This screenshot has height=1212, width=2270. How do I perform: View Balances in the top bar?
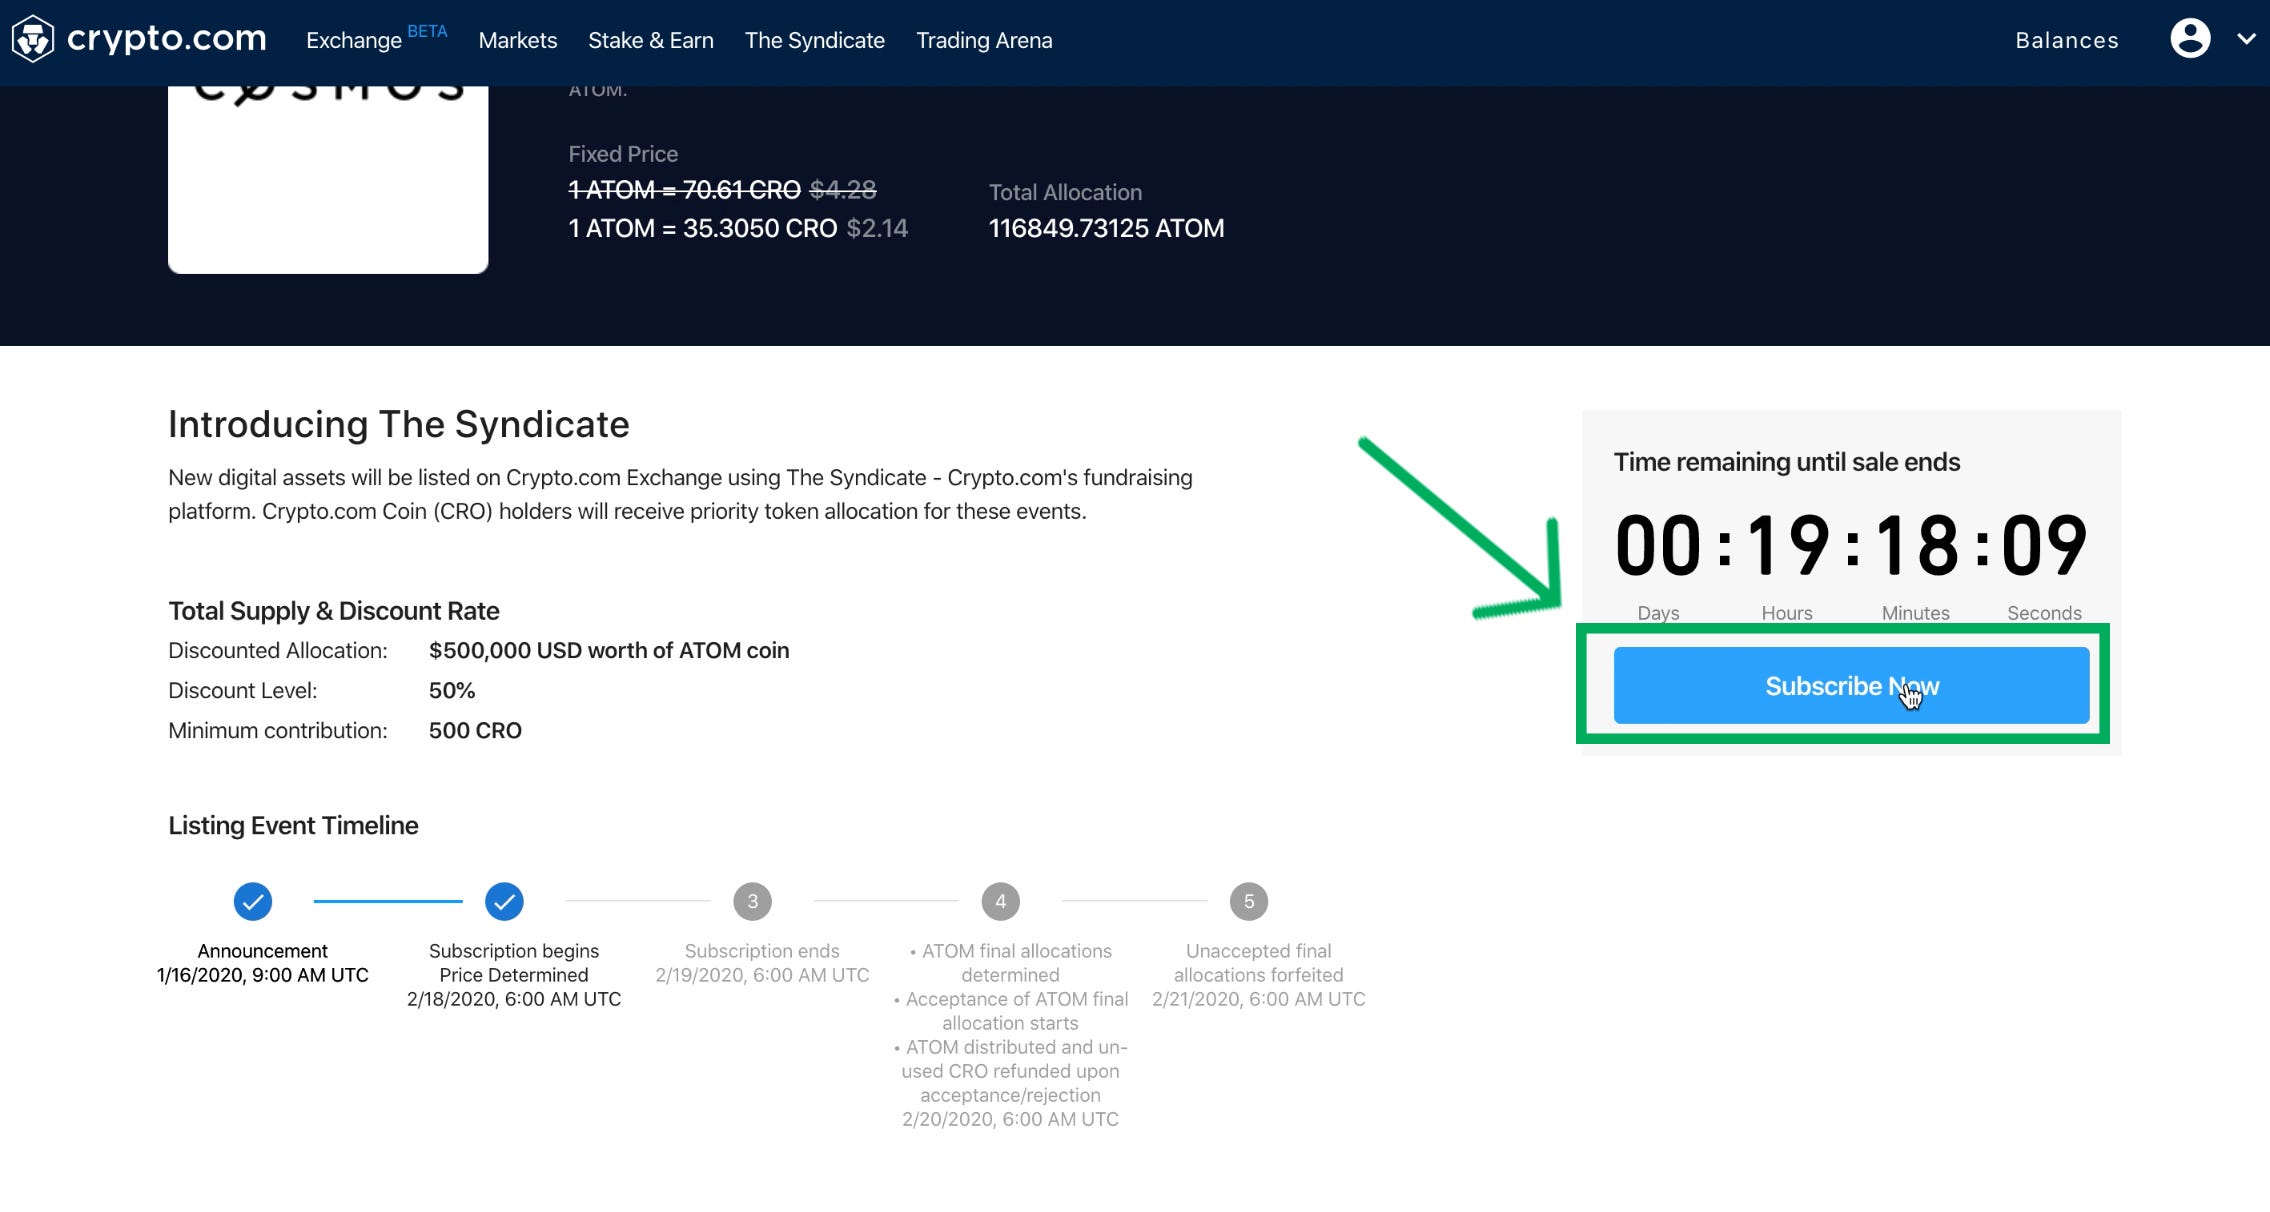coord(2067,40)
